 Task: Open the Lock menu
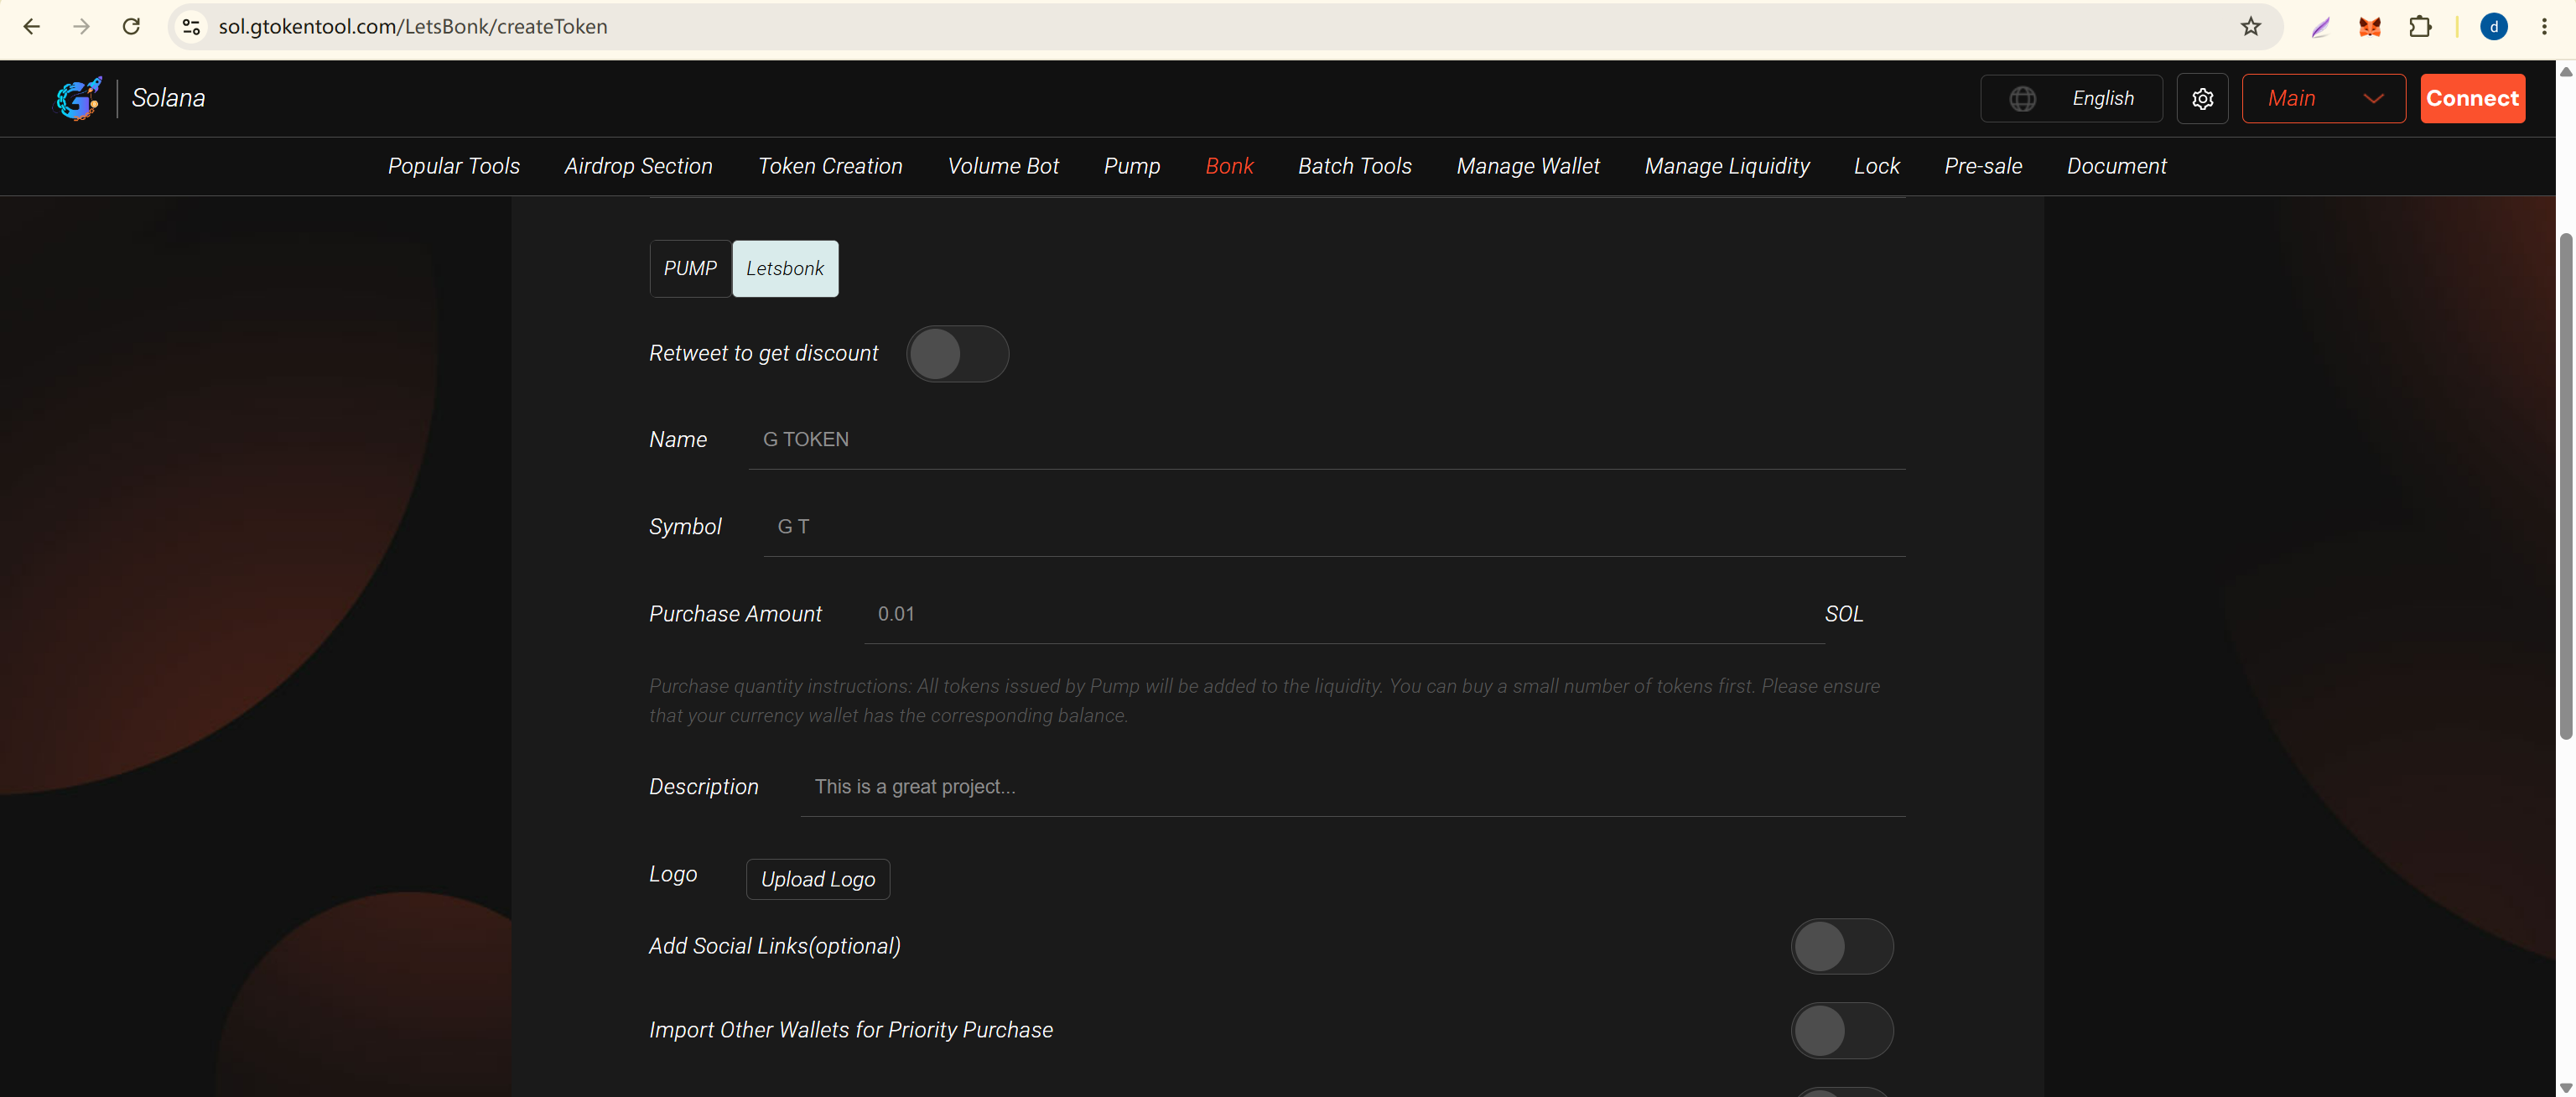coord(1876,166)
